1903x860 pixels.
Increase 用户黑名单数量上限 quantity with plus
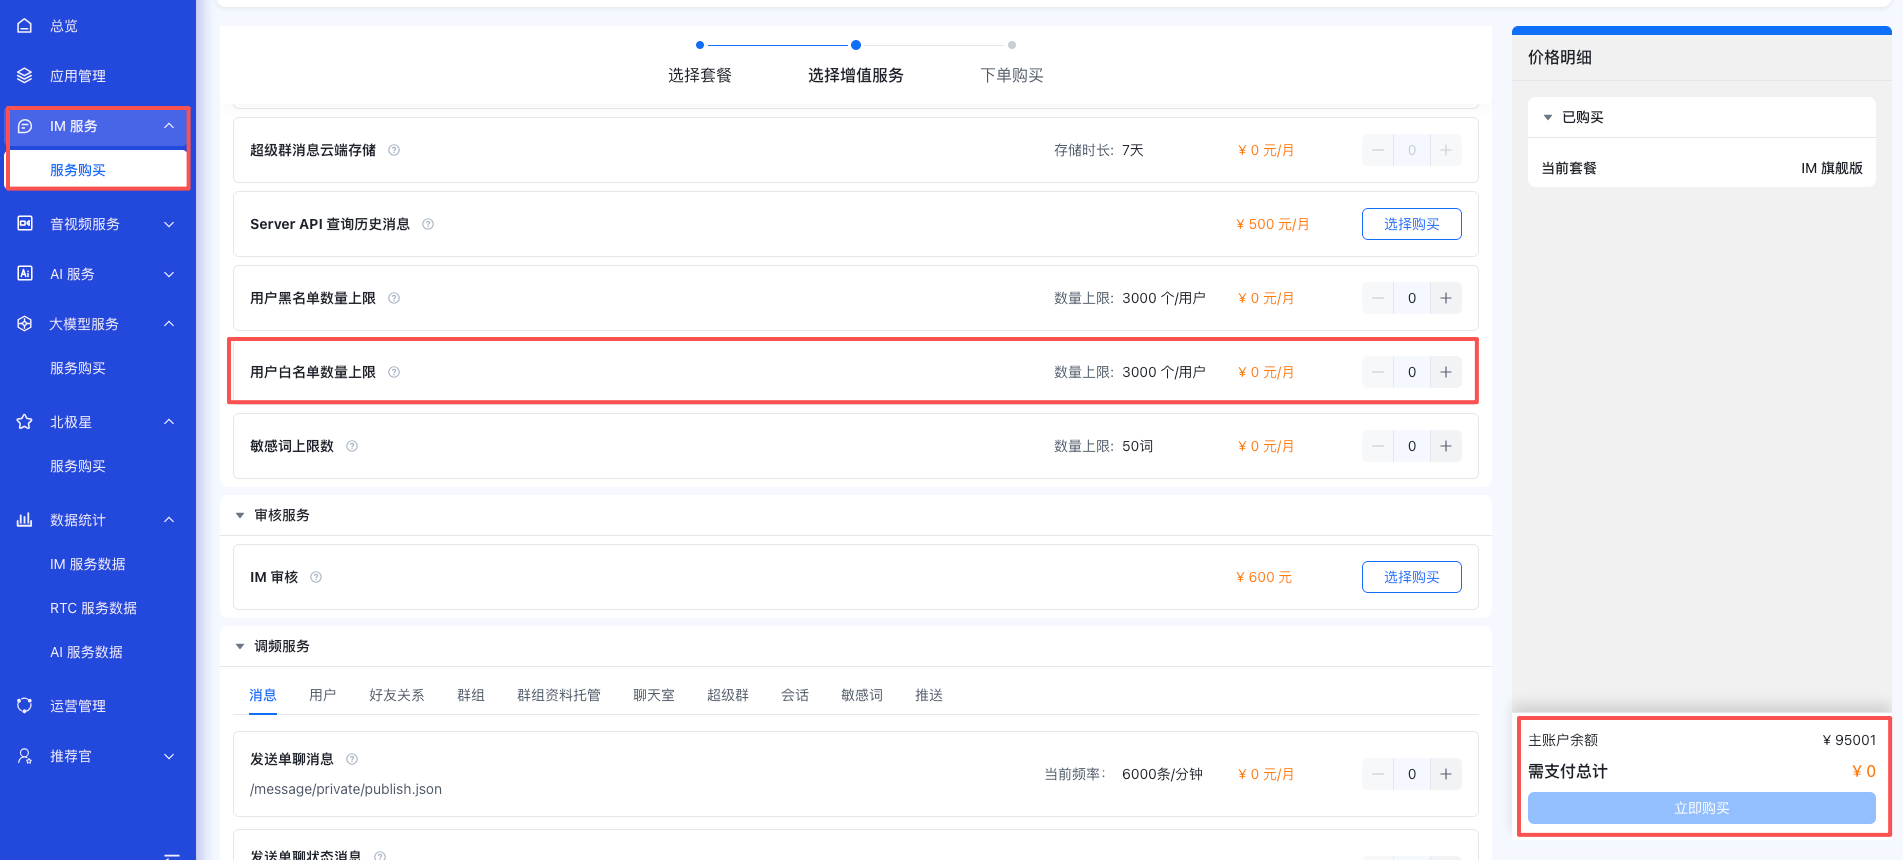point(1446,298)
